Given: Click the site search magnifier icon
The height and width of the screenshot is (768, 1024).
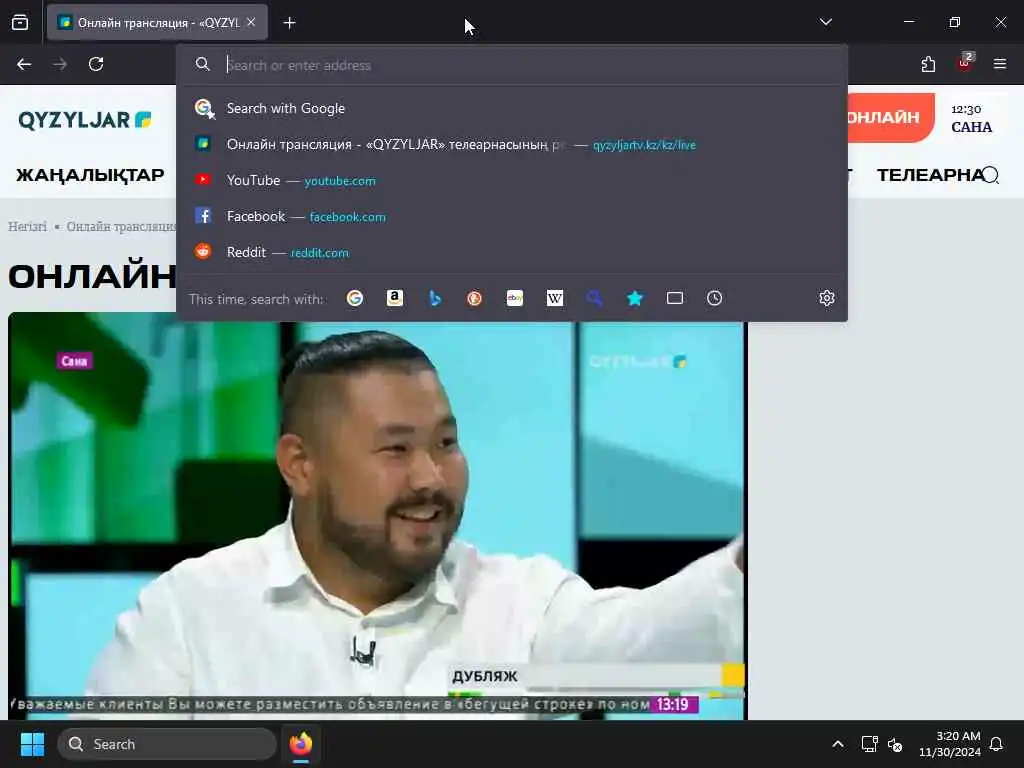Looking at the screenshot, I should [991, 175].
